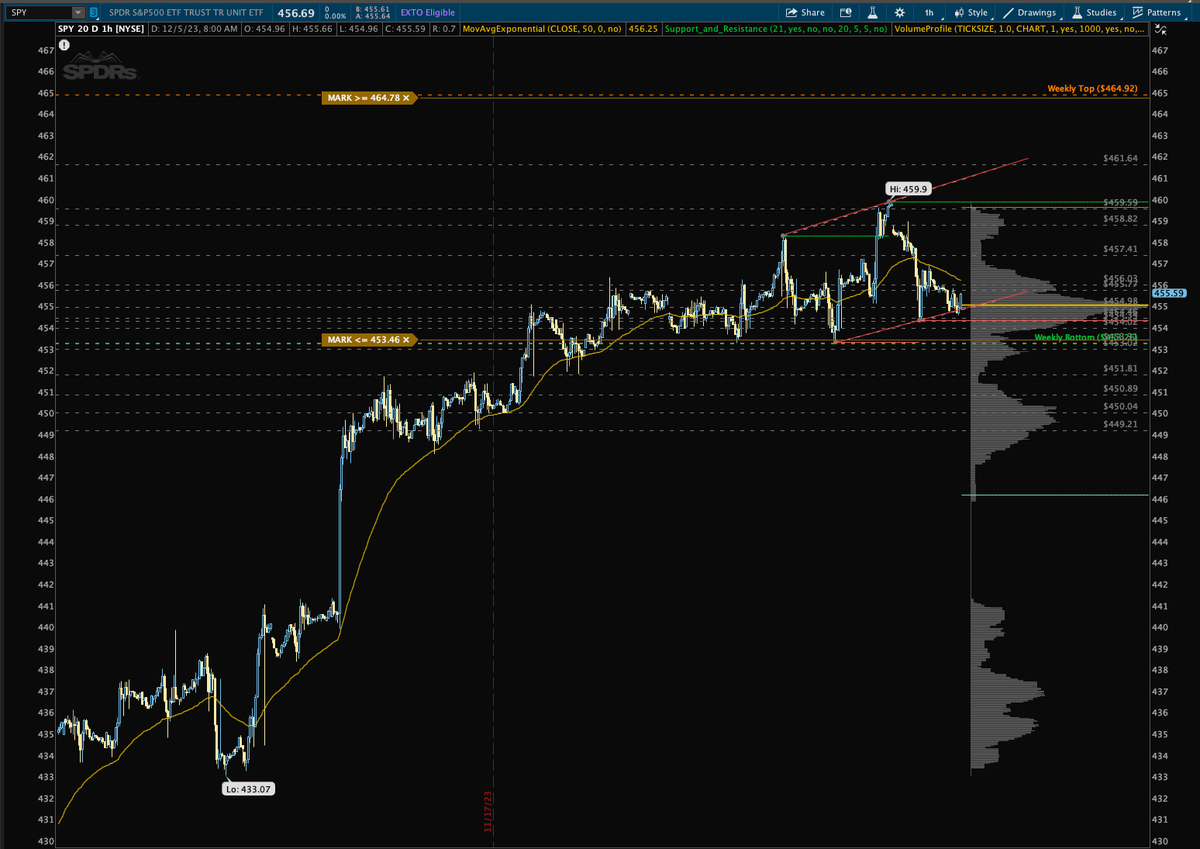Remove the MARK >= 464.78 alert
The image size is (1200, 849).
(406, 98)
